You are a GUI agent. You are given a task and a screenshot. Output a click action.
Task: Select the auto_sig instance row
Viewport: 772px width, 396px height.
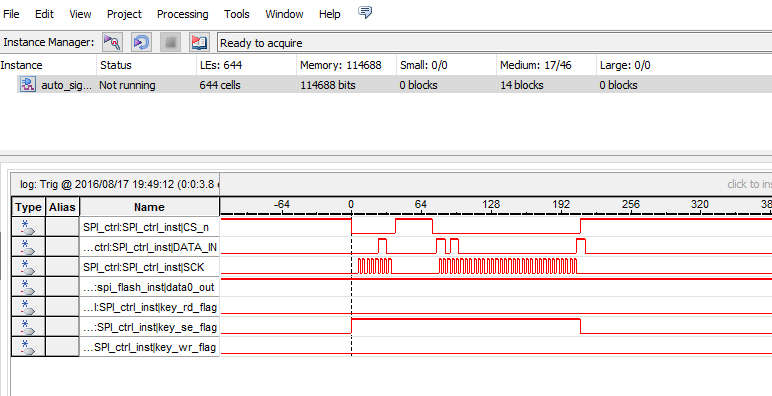pyautogui.click(x=386, y=85)
